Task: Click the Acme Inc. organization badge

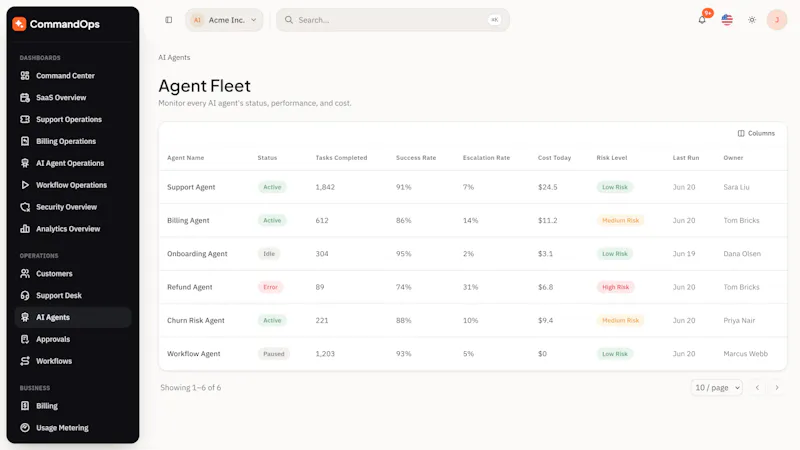Action: point(197,20)
